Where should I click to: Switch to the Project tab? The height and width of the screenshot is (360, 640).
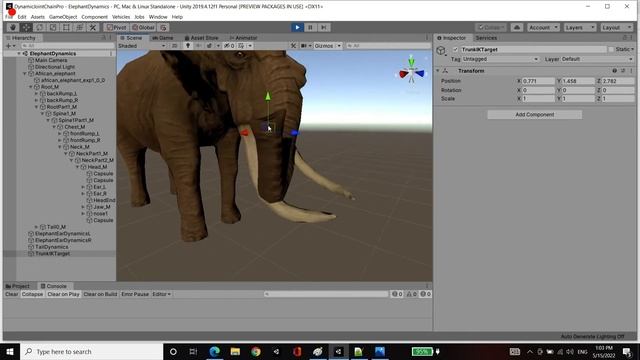click(x=18, y=286)
